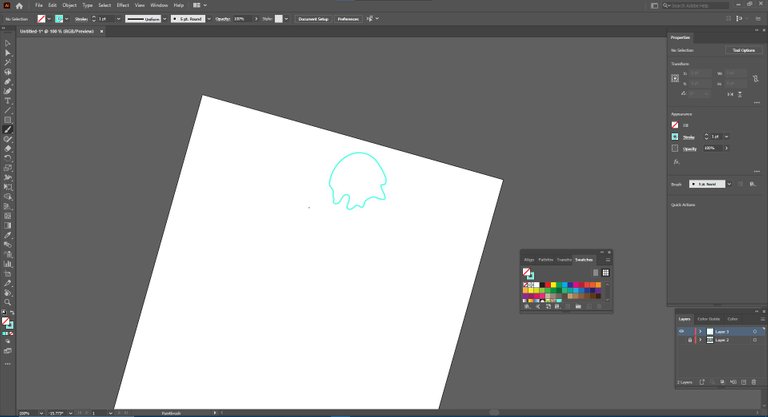
Task: Select the Rectangle tool
Action: tap(7, 120)
